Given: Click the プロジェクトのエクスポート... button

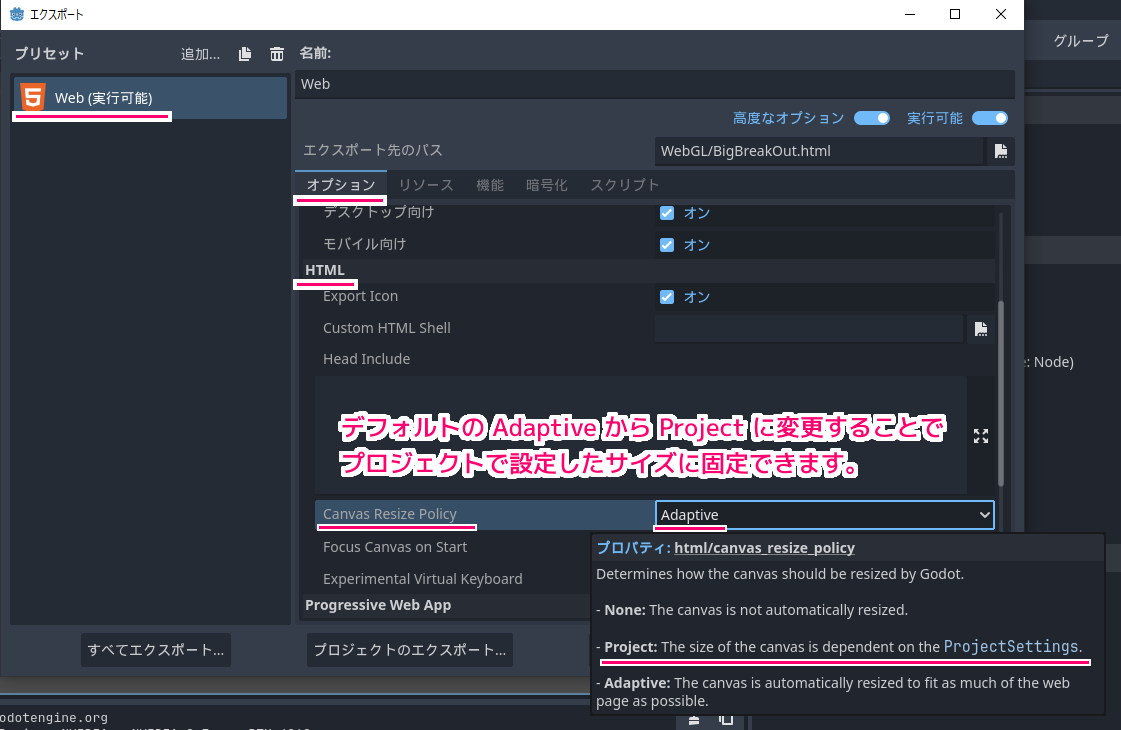Looking at the screenshot, I should [x=410, y=650].
